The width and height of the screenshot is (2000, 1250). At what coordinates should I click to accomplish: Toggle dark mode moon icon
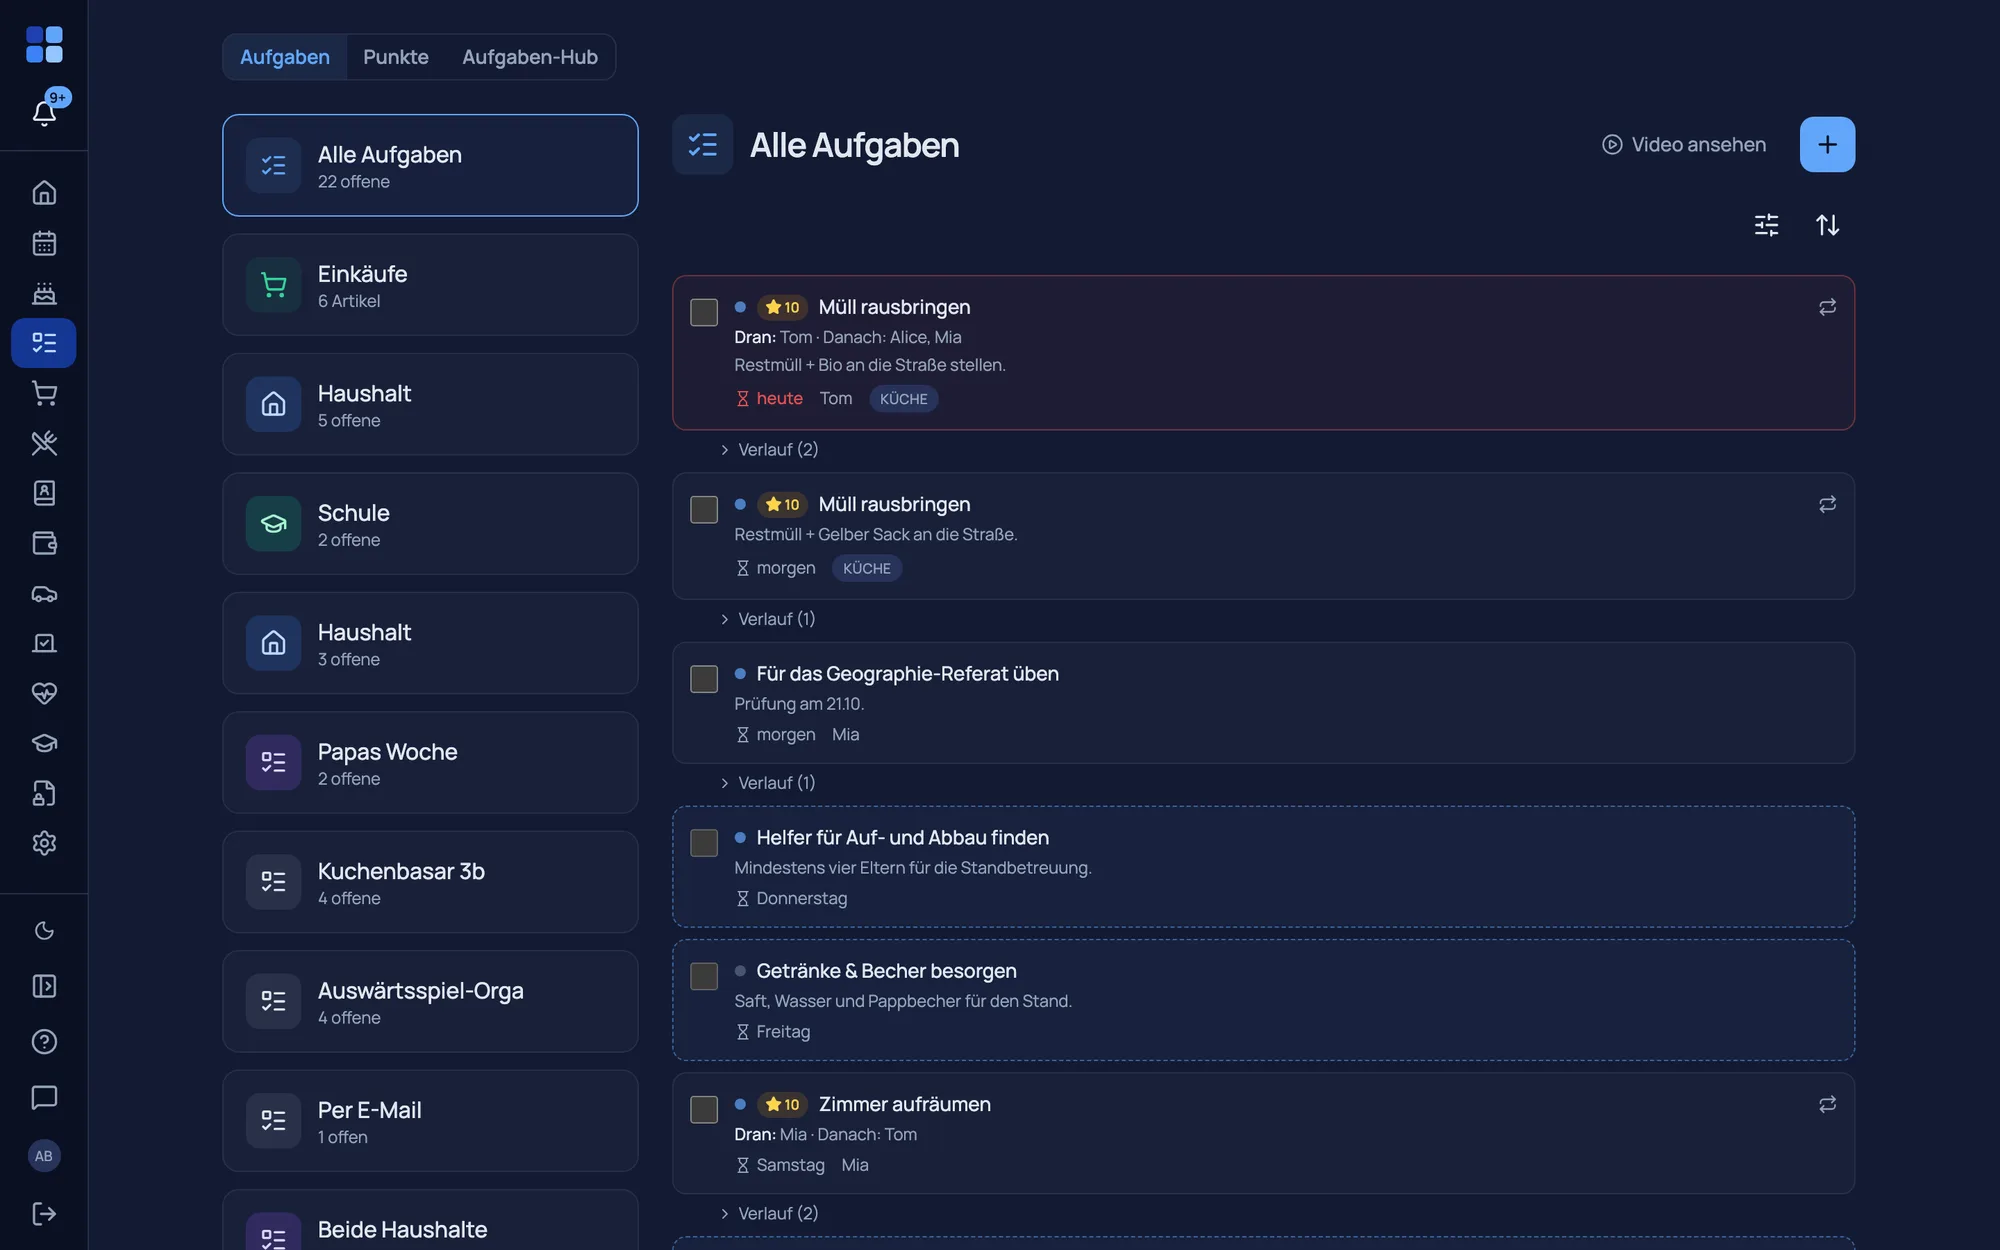point(44,931)
